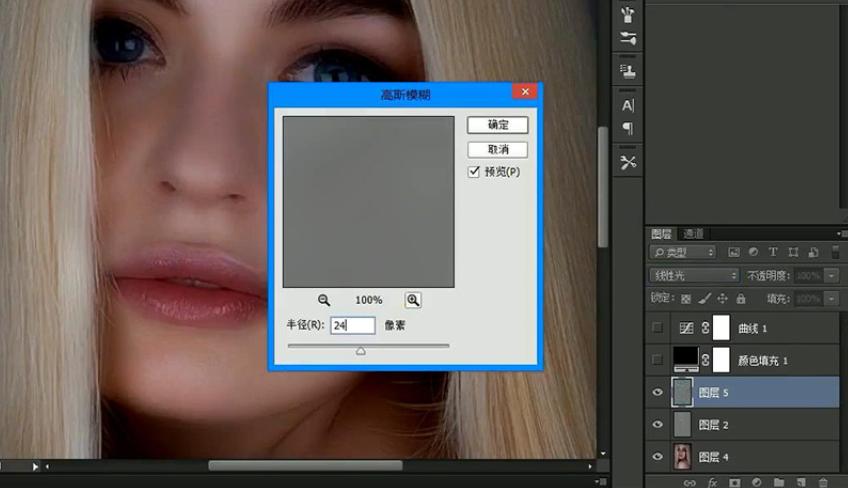848x488 pixels.
Task: Show the 曲线 1 layer visibility
Action: 658,328
